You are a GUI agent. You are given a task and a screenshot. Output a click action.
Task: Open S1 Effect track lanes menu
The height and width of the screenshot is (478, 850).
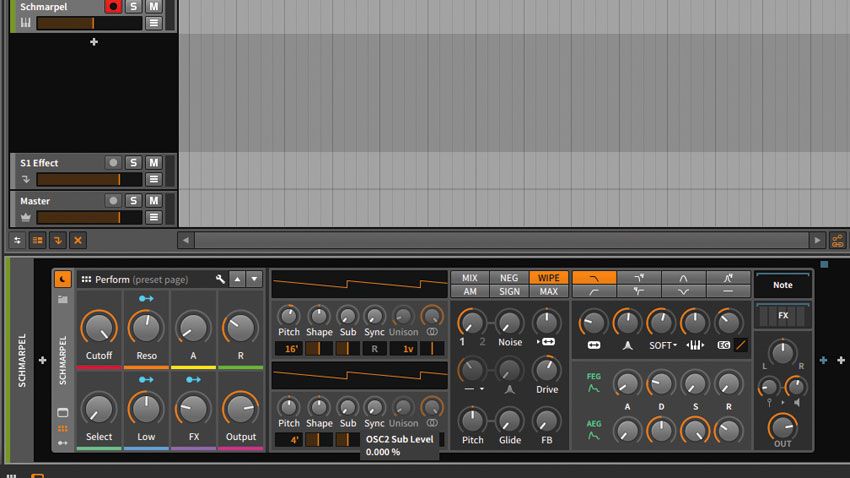(154, 179)
